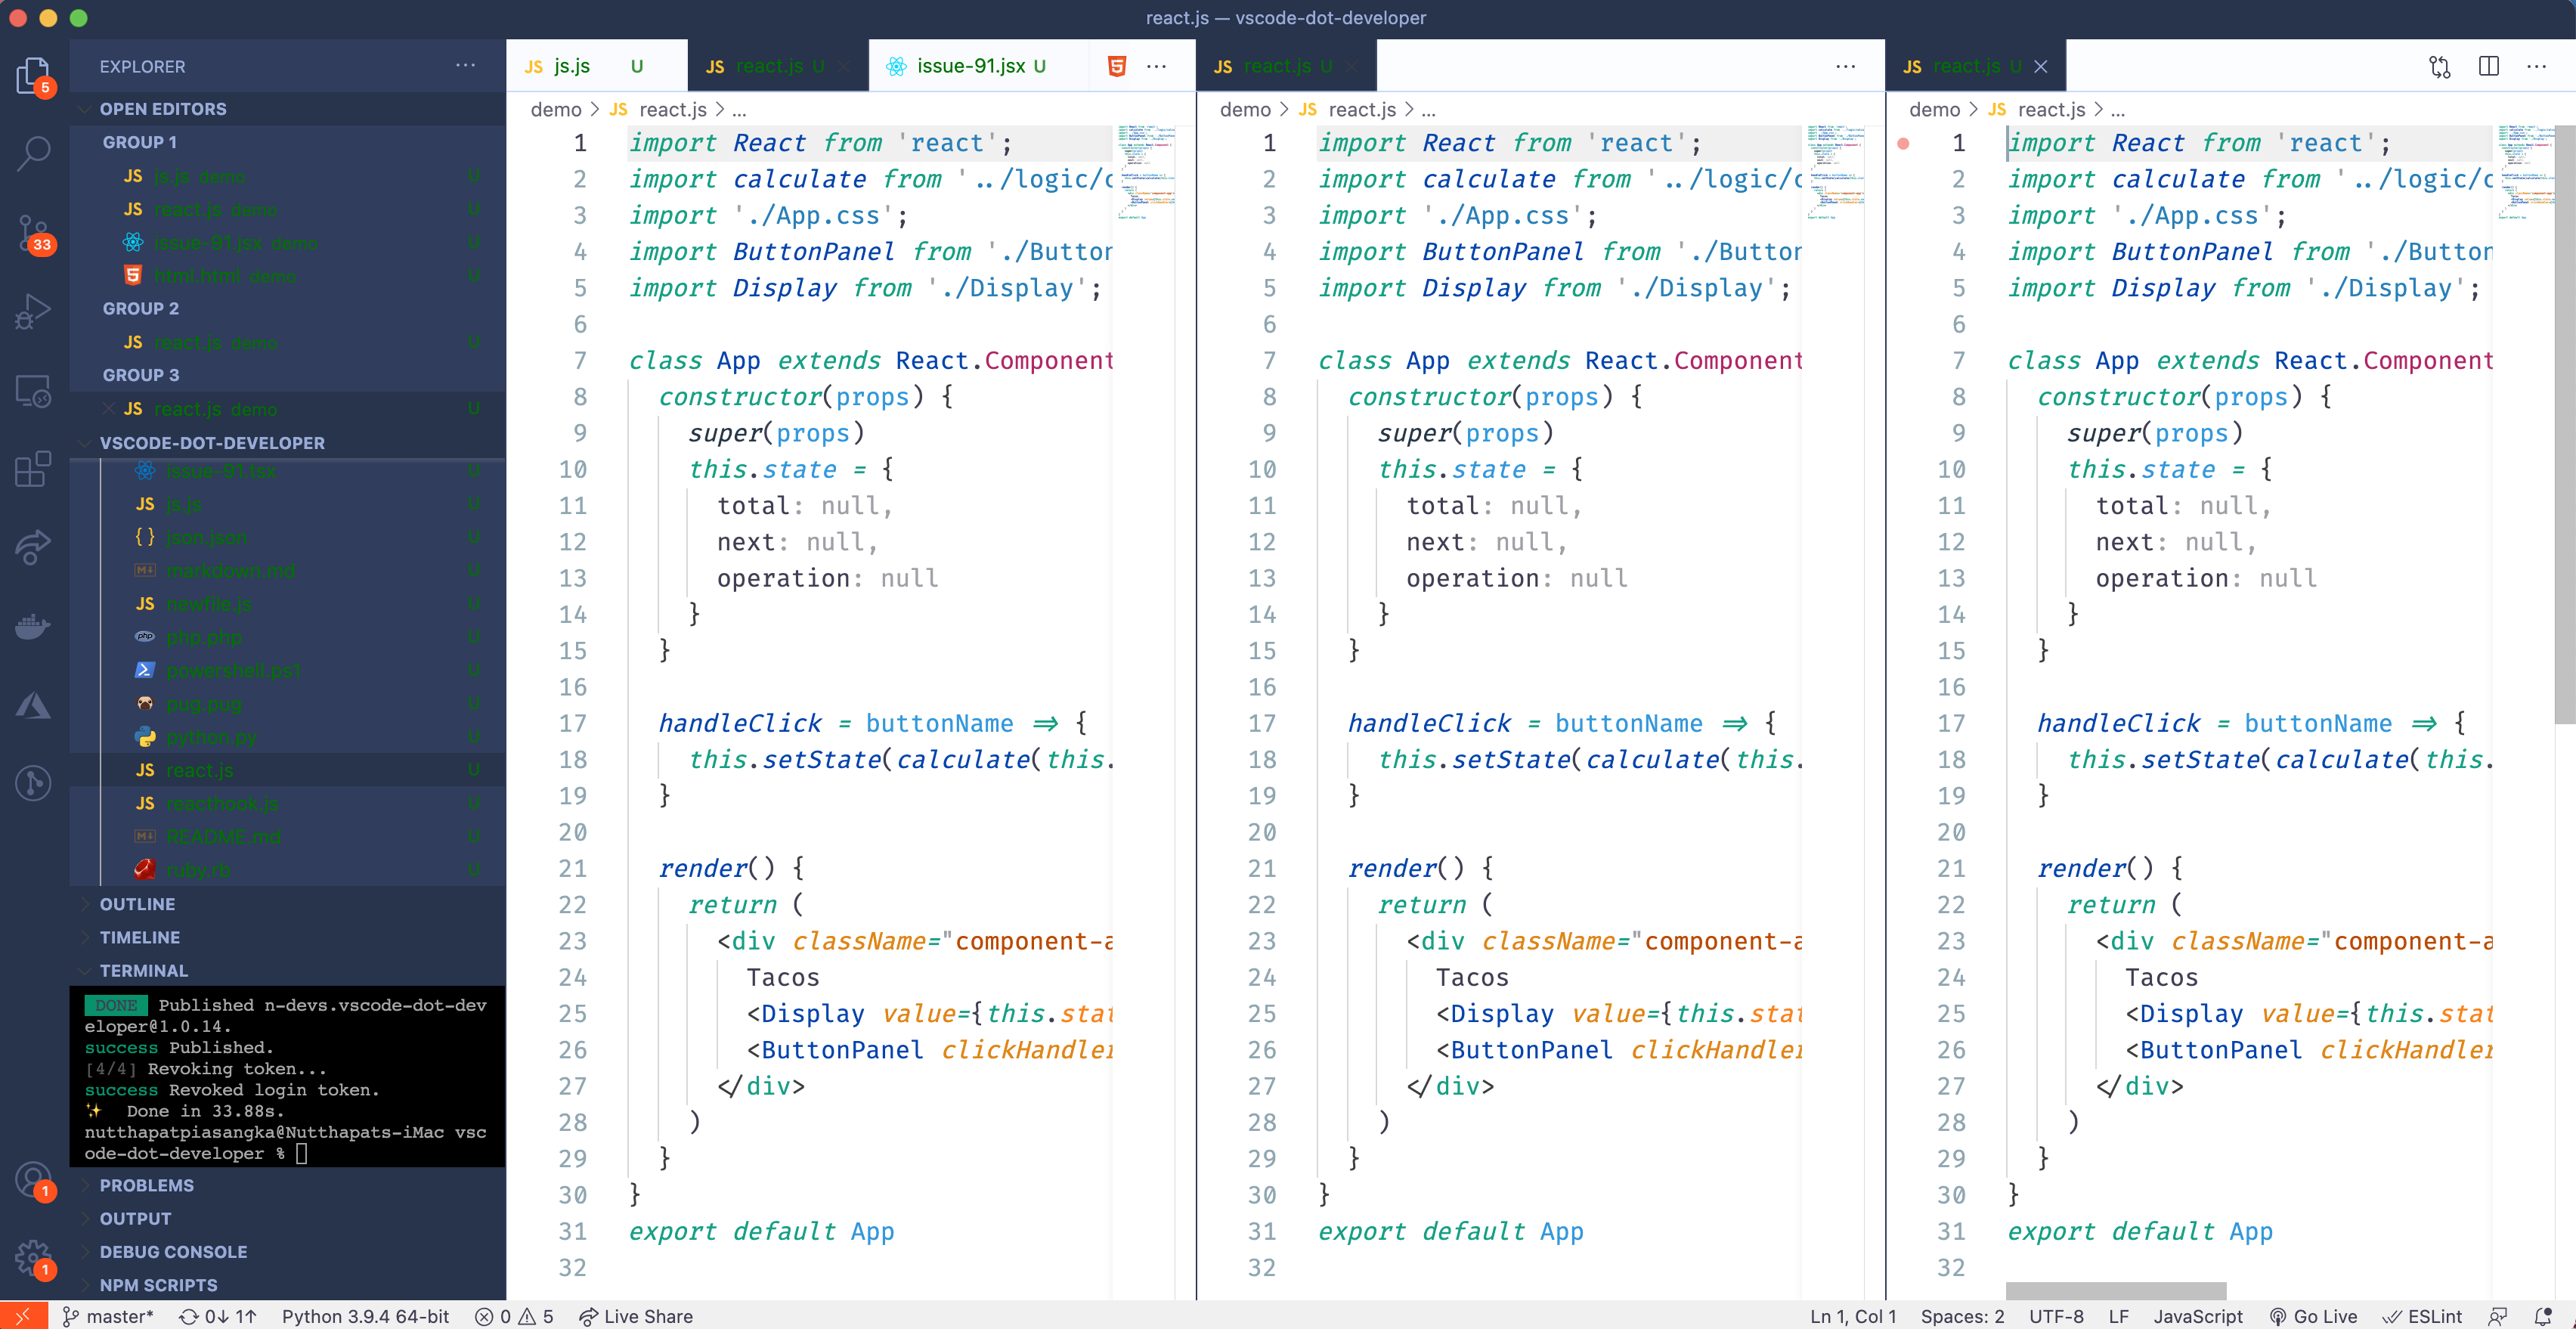
Task: Click Open Changes compare icon
Action: [x=2439, y=66]
